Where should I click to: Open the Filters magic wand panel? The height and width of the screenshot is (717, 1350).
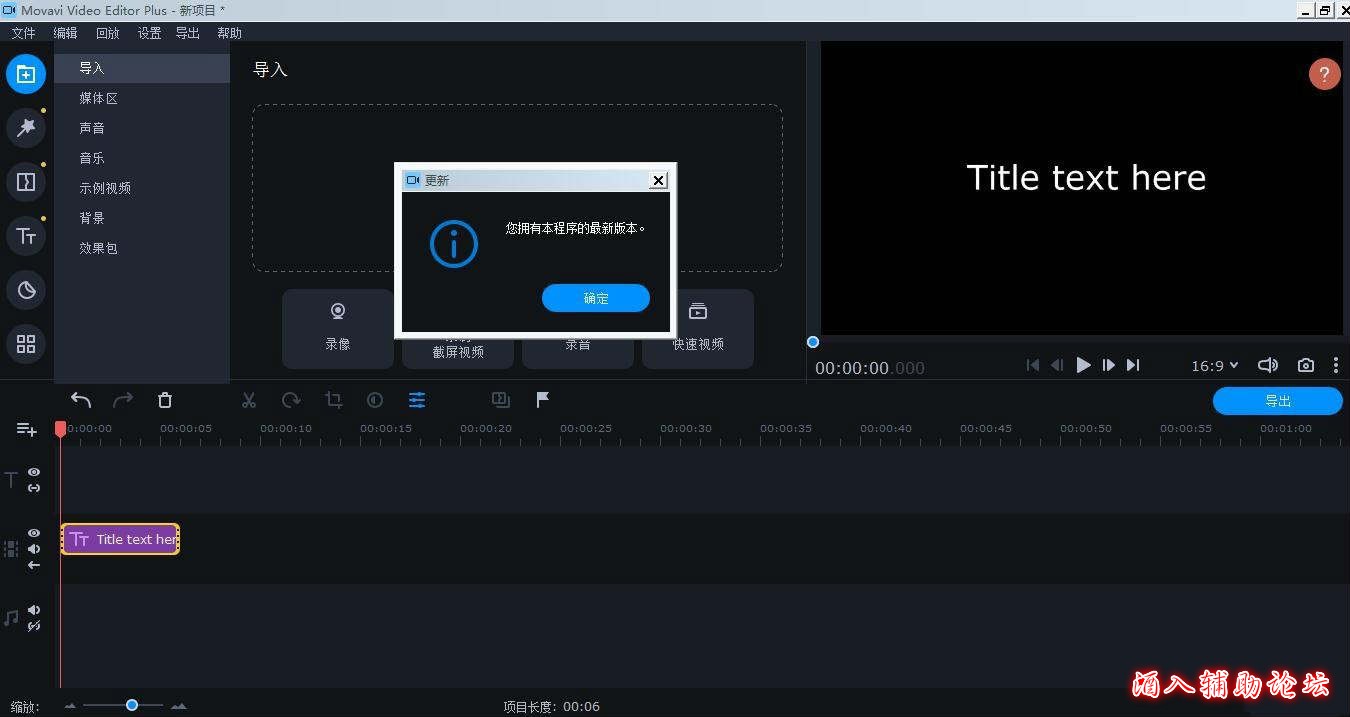[x=26, y=128]
